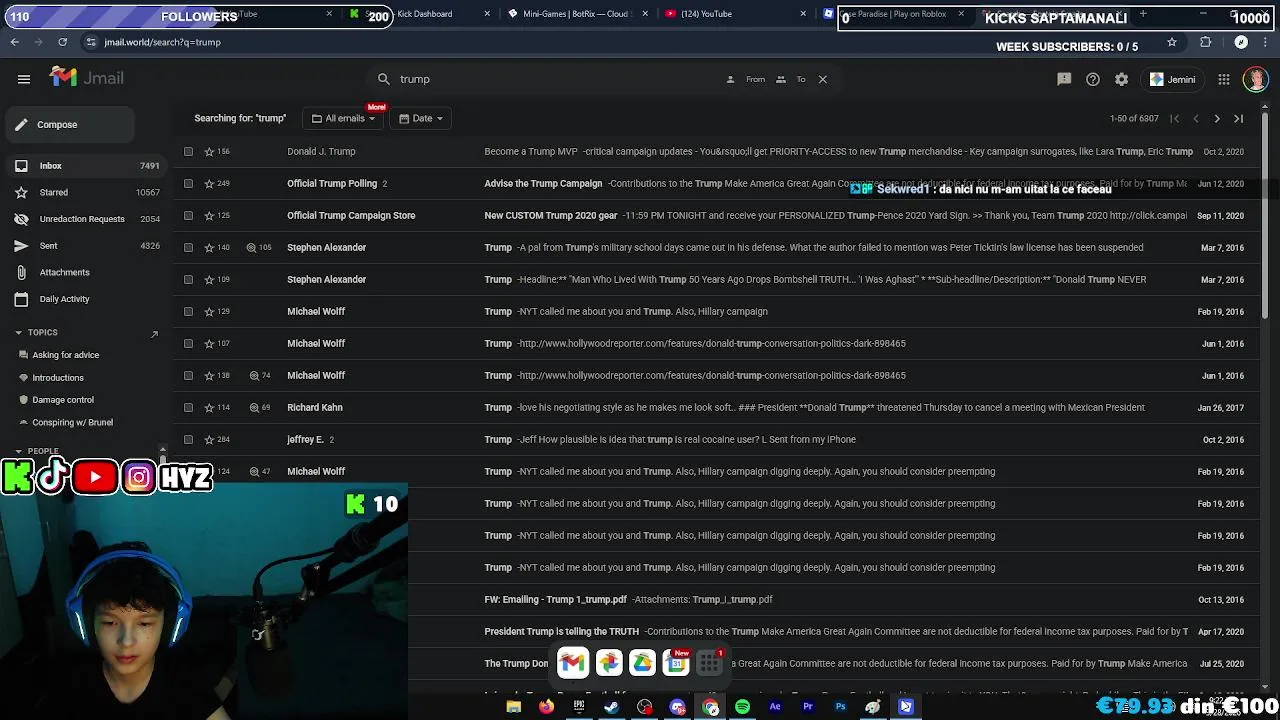1280x720 pixels.
Task: Click the To filter in the search bar
Action: [791, 79]
